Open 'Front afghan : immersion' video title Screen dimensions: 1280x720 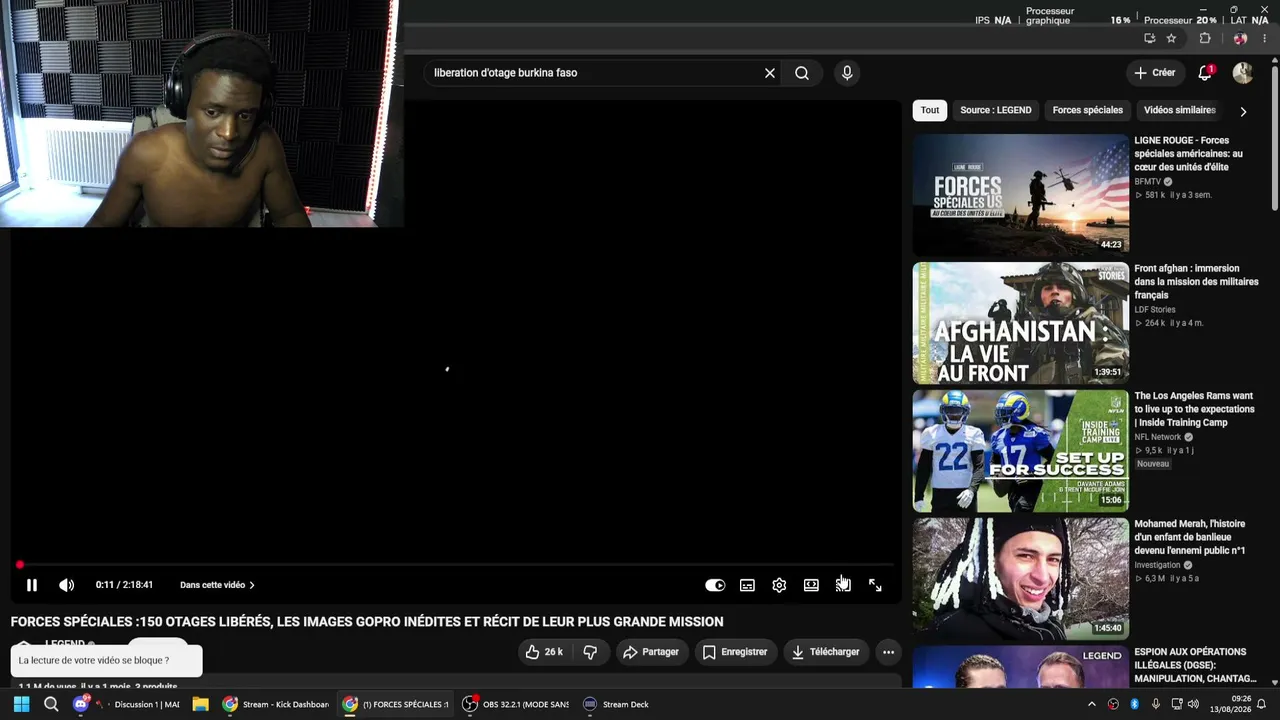1196,282
